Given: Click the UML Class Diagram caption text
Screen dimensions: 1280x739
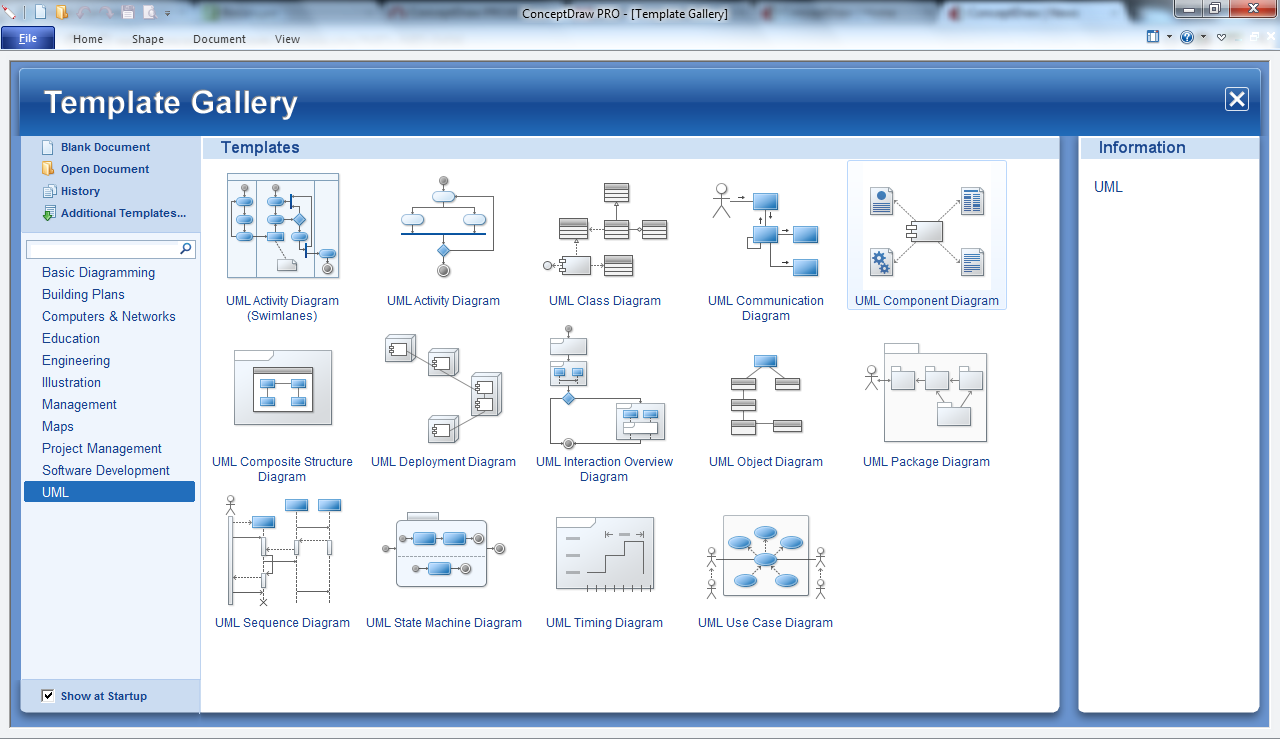Looking at the screenshot, I should 605,301.
